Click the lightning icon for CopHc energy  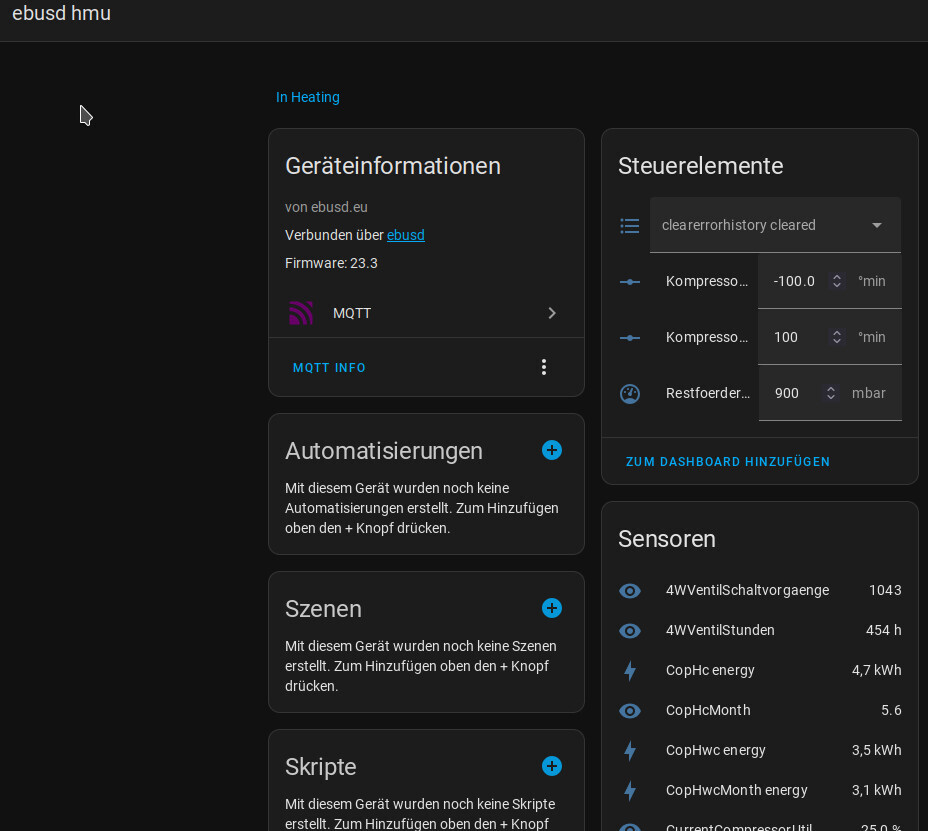click(630, 670)
